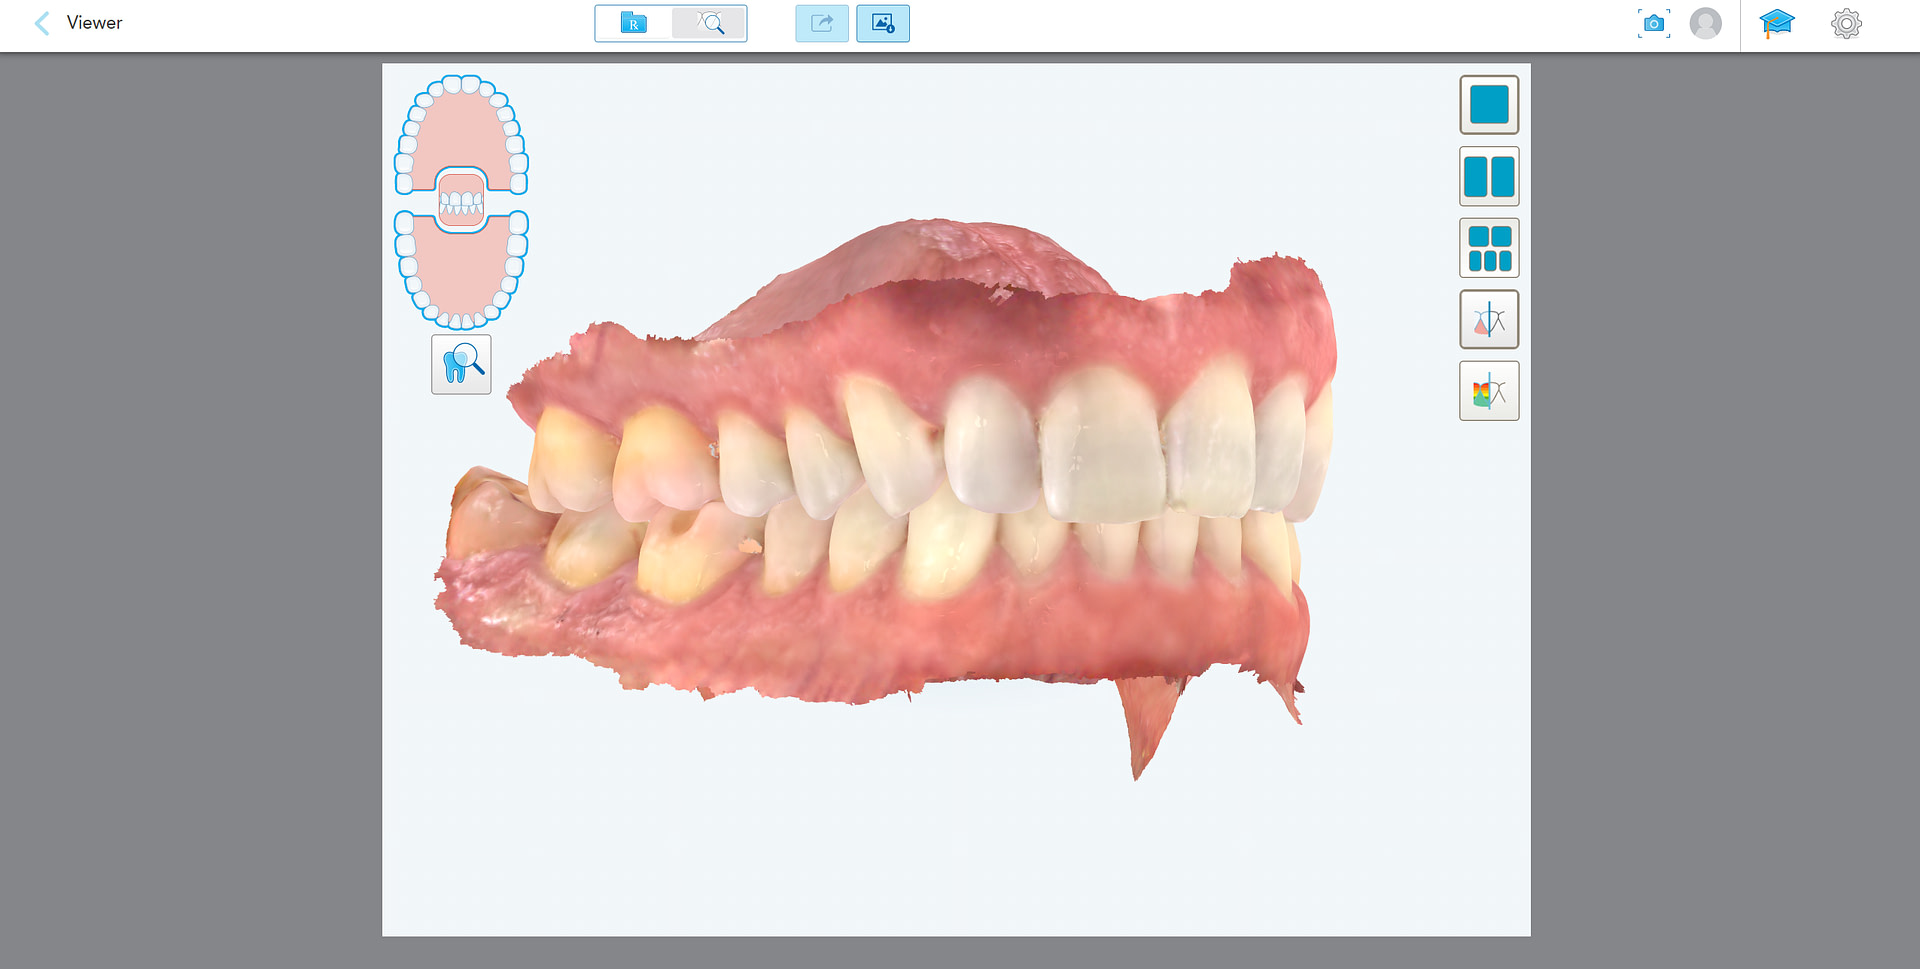Switch to the scan viewer magnifier tab
Viewport: 1920px width, 969px height.
[x=709, y=23]
